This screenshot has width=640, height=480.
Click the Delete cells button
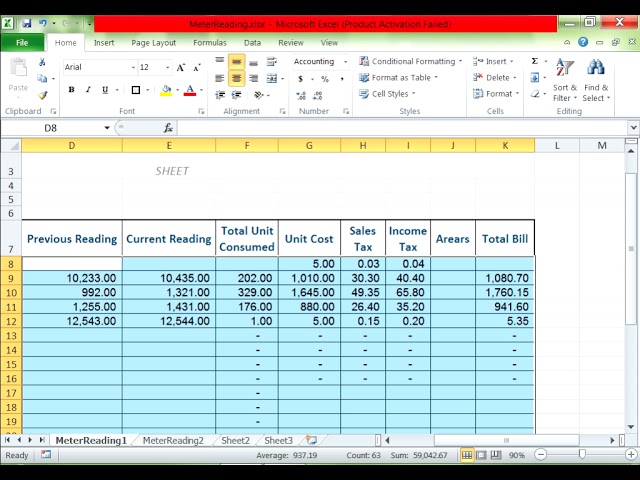coord(494,78)
